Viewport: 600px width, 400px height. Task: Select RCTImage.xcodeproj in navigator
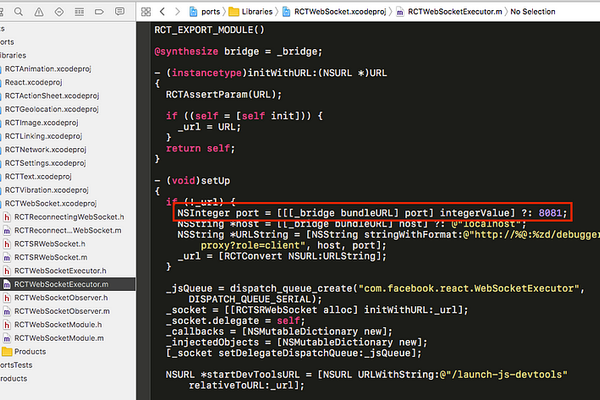[x=41, y=122]
